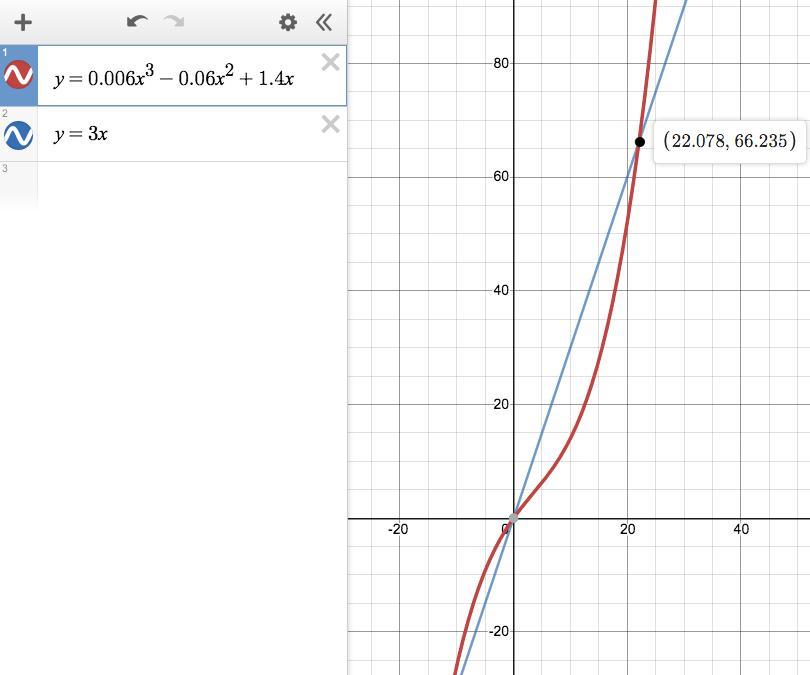
Task: Click the blue line near y=20
Action: coord(552,404)
